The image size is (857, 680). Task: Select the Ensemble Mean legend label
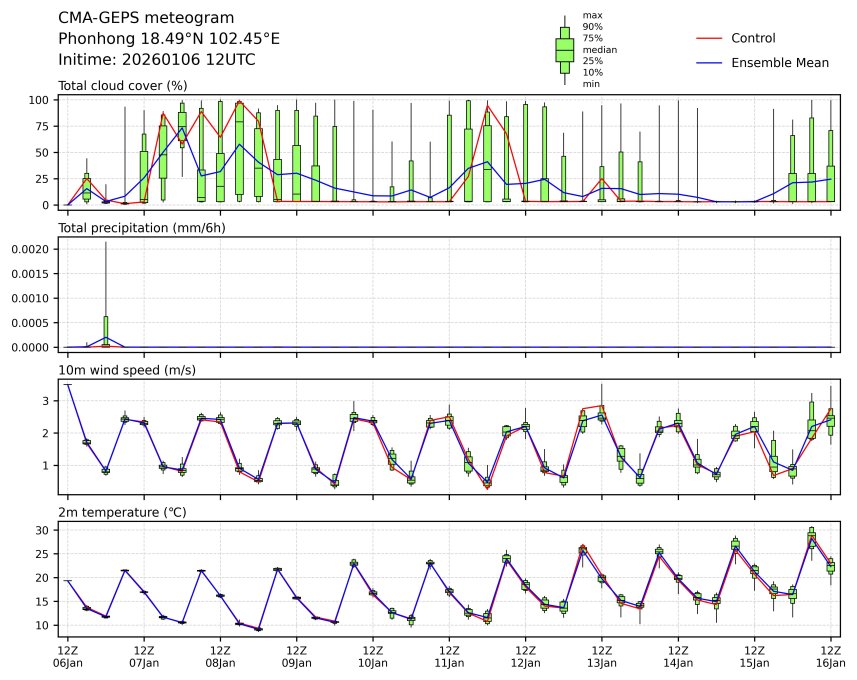(780, 63)
